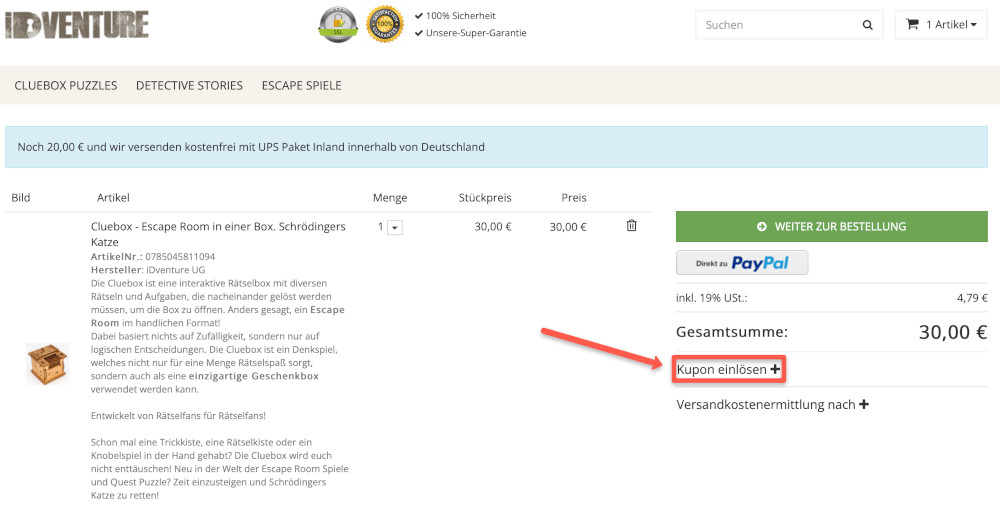Click the Hersteller iDventure UG text
This screenshot has height=510, width=1000.
(x=148, y=270)
